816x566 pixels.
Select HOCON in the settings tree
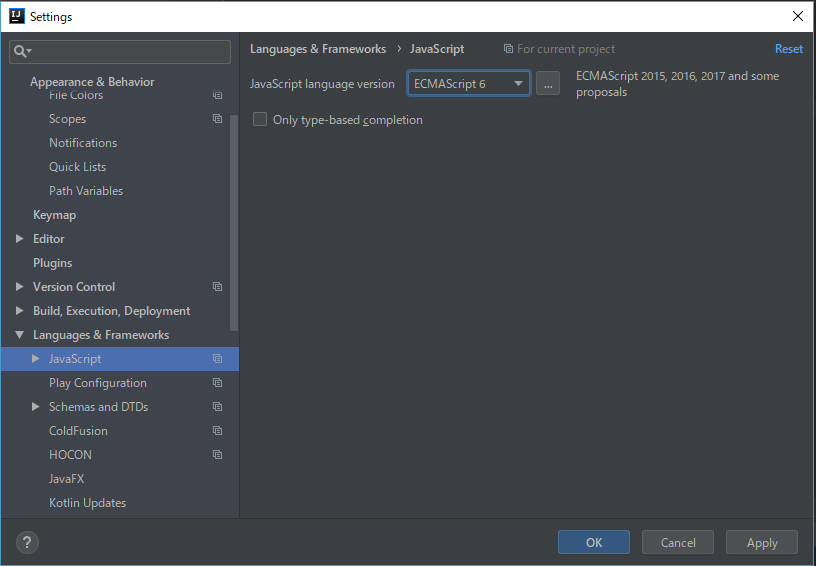tap(70, 454)
